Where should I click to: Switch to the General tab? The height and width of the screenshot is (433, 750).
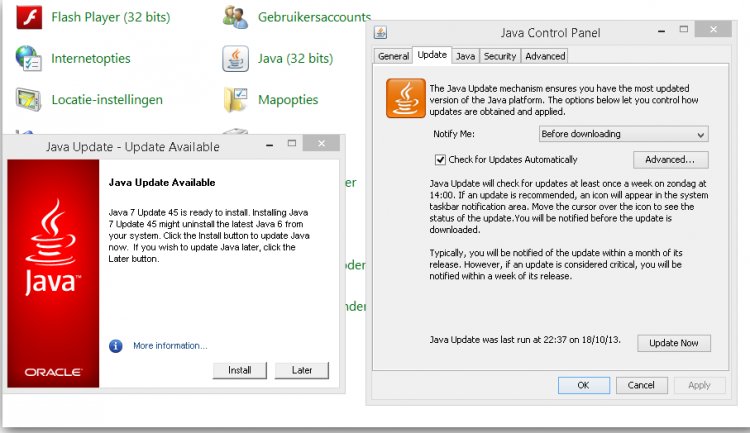[393, 56]
